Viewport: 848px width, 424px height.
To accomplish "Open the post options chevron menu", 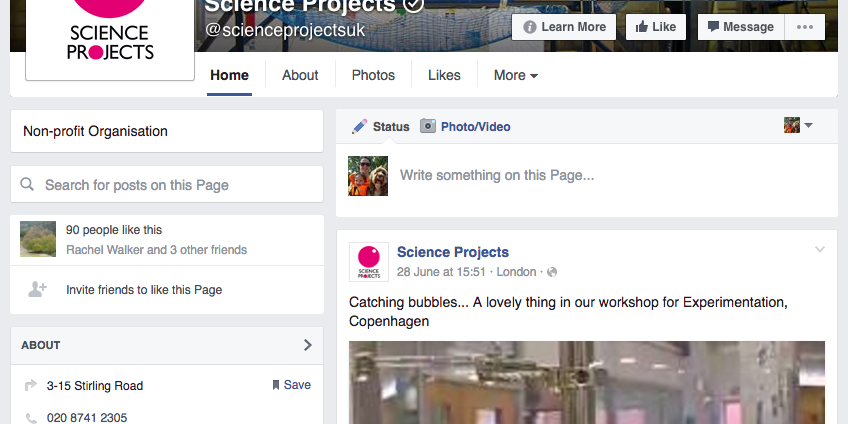I will point(820,249).
